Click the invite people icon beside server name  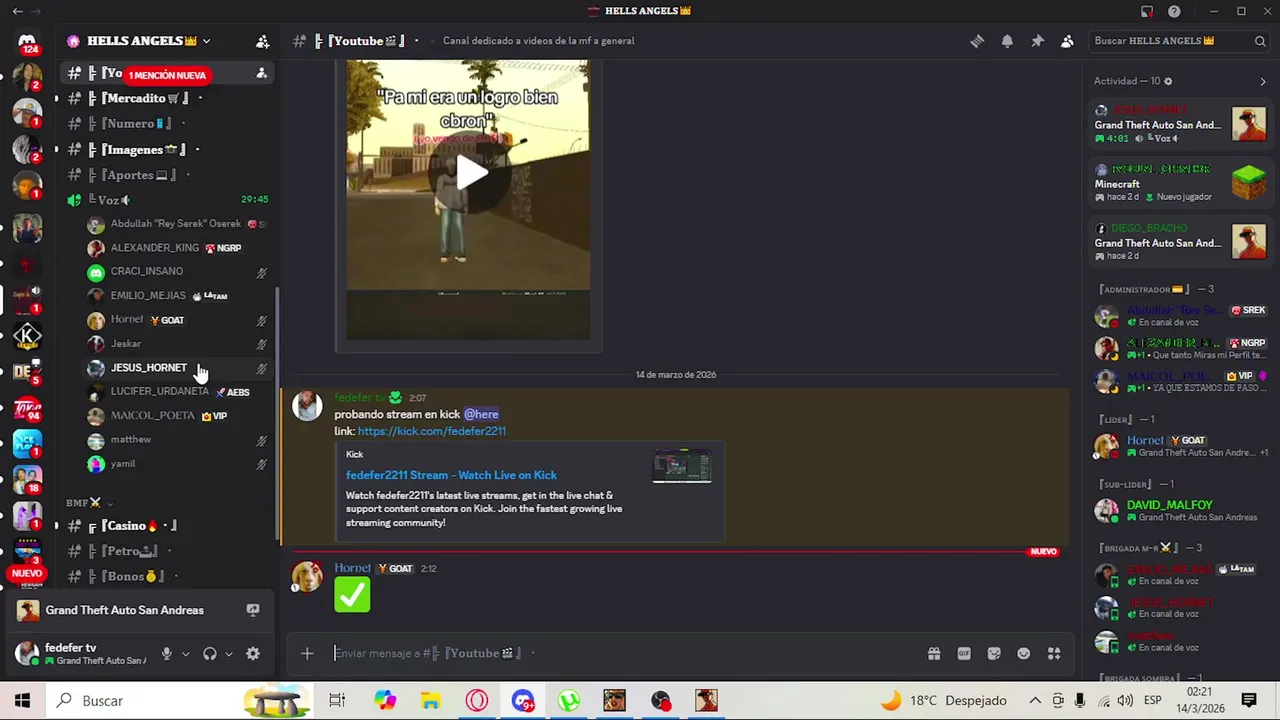click(262, 41)
